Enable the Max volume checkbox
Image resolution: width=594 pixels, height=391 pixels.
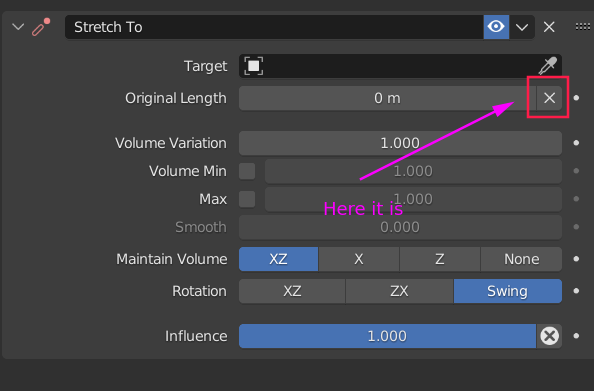(x=247, y=199)
